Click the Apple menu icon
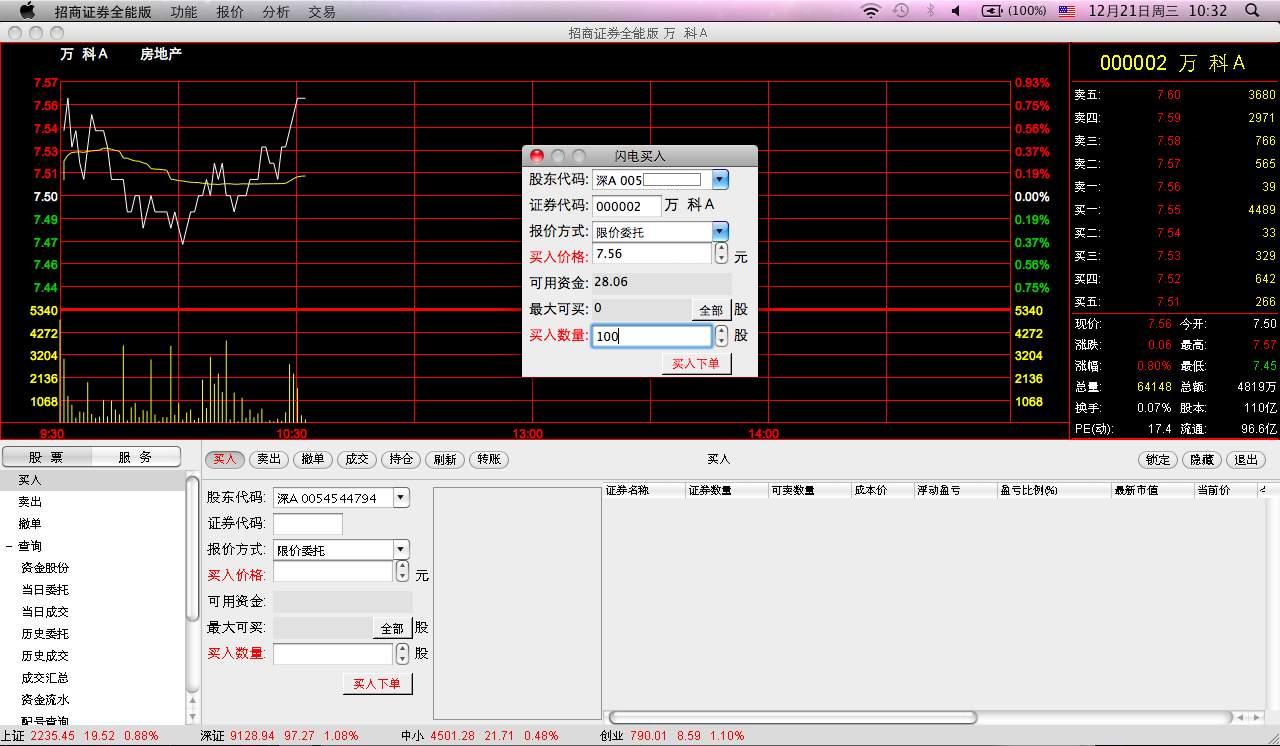 [27, 11]
